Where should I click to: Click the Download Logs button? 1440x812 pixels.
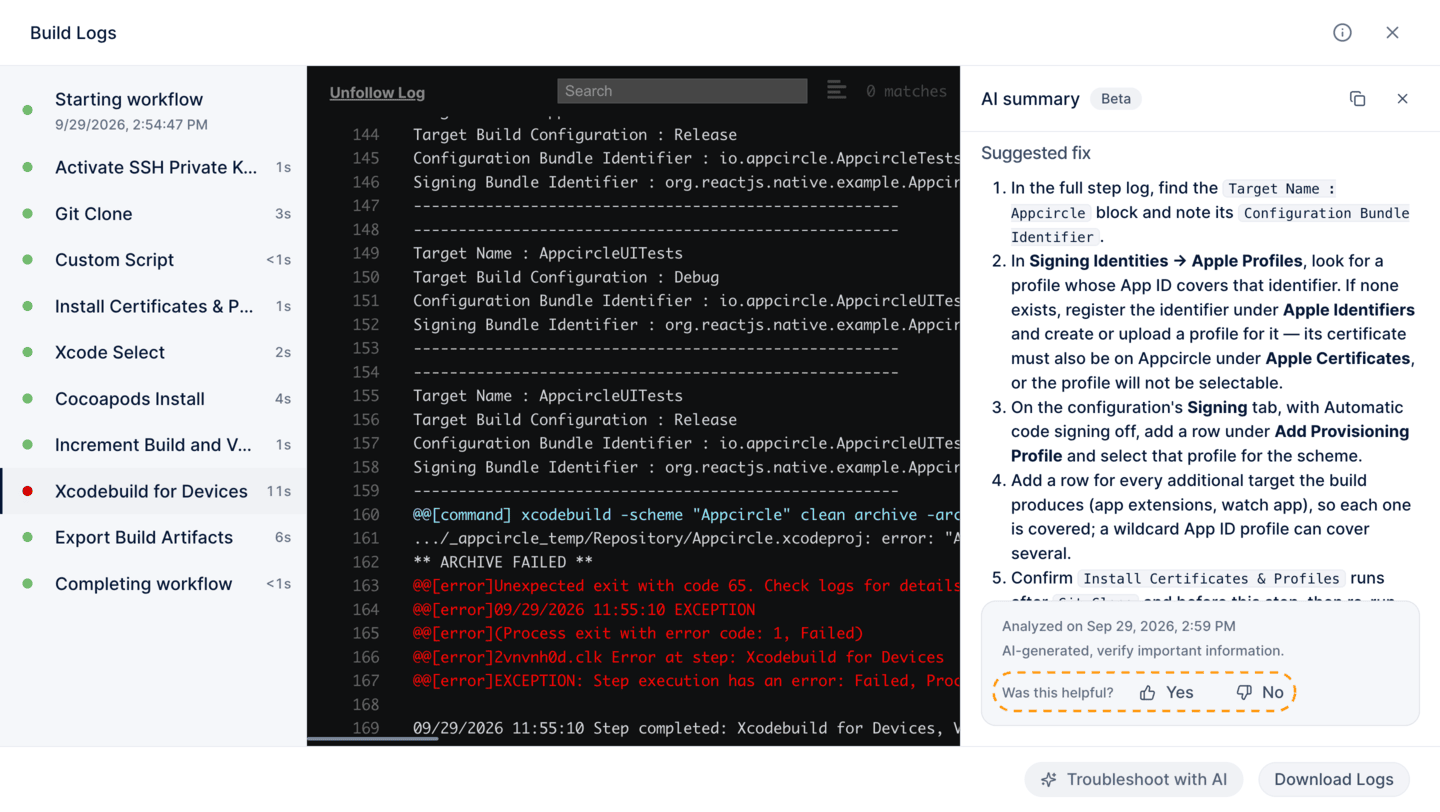[x=1333, y=779]
